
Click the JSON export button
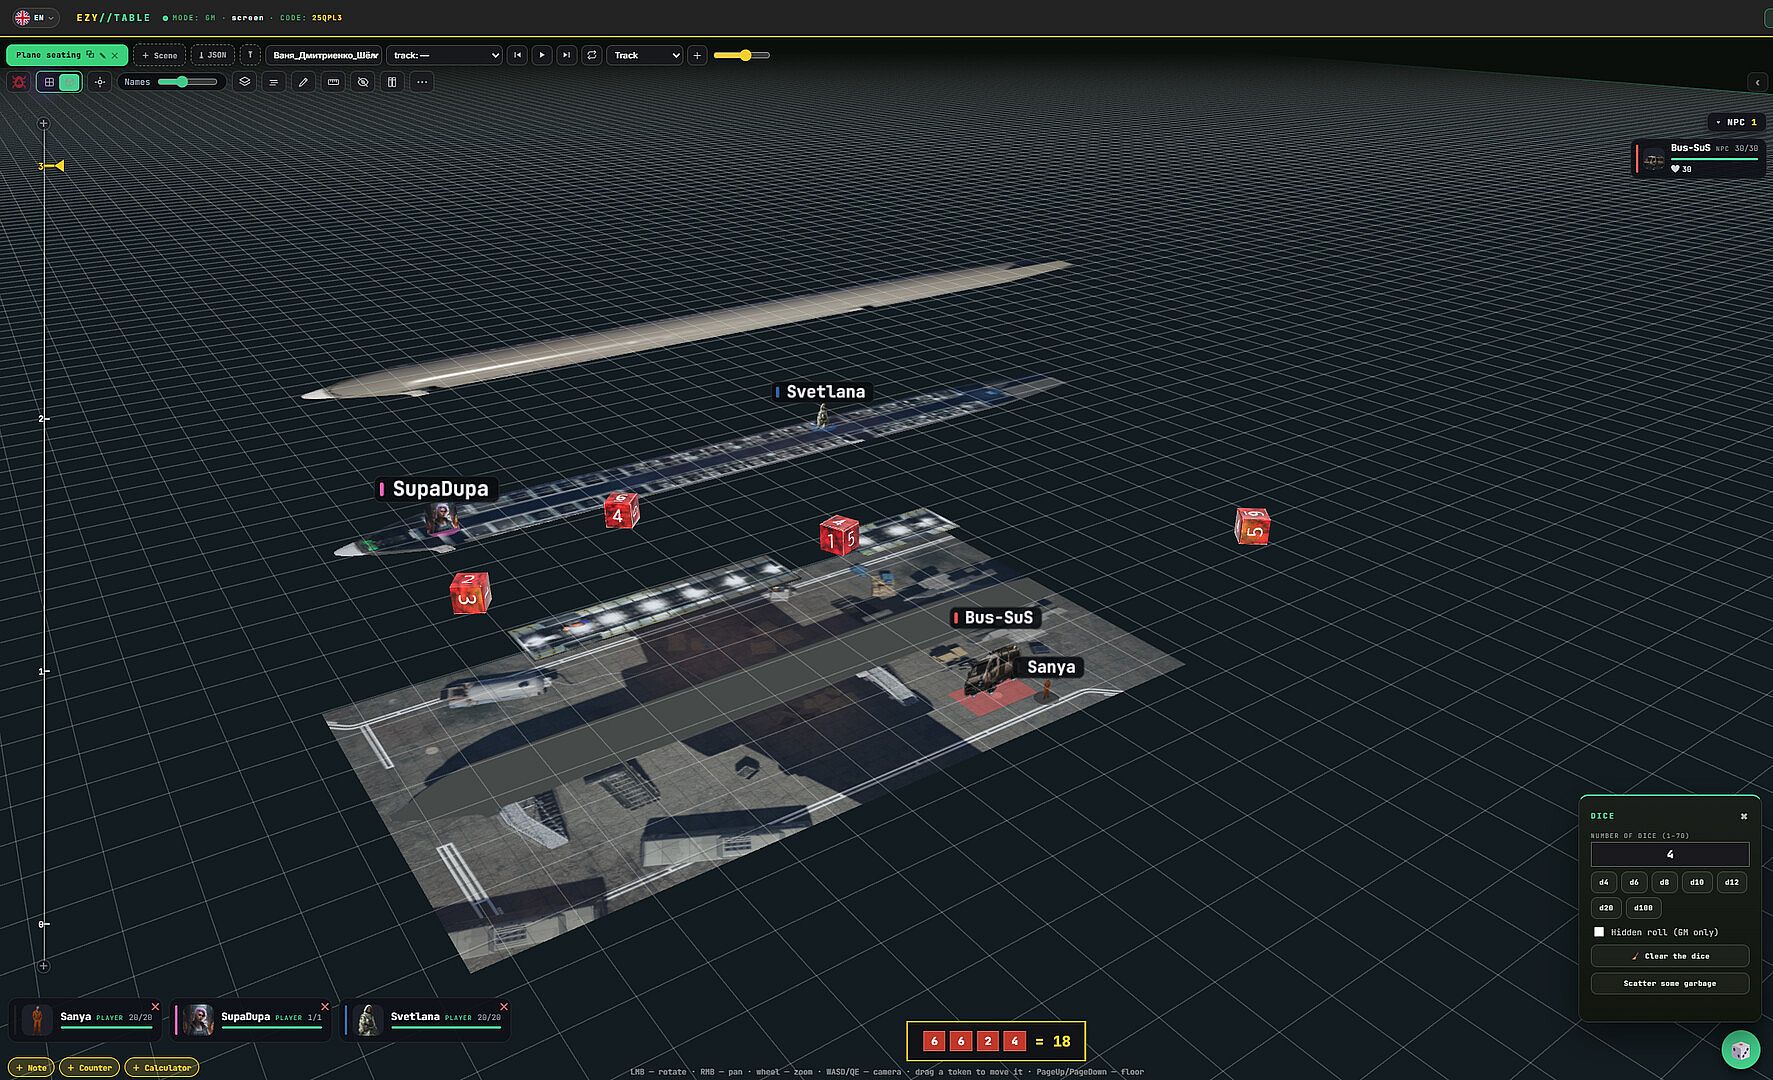pyautogui.click(x=212, y=55)
